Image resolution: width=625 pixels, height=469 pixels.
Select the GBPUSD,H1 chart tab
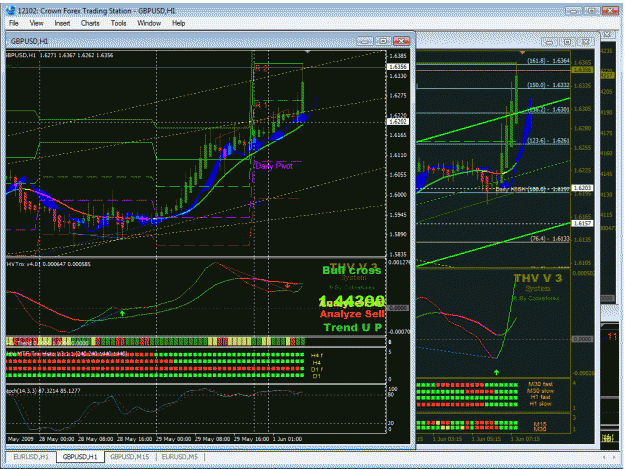80,457
